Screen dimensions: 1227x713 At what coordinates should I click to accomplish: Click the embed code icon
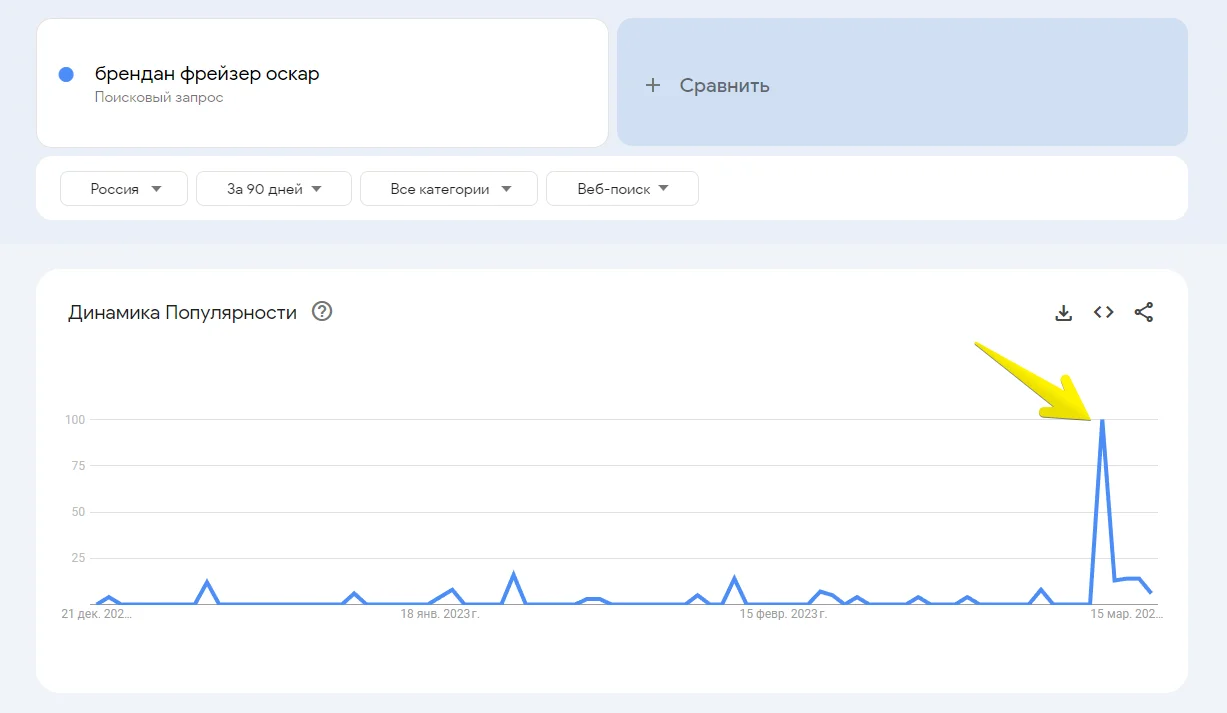(x=1103, y=312)
